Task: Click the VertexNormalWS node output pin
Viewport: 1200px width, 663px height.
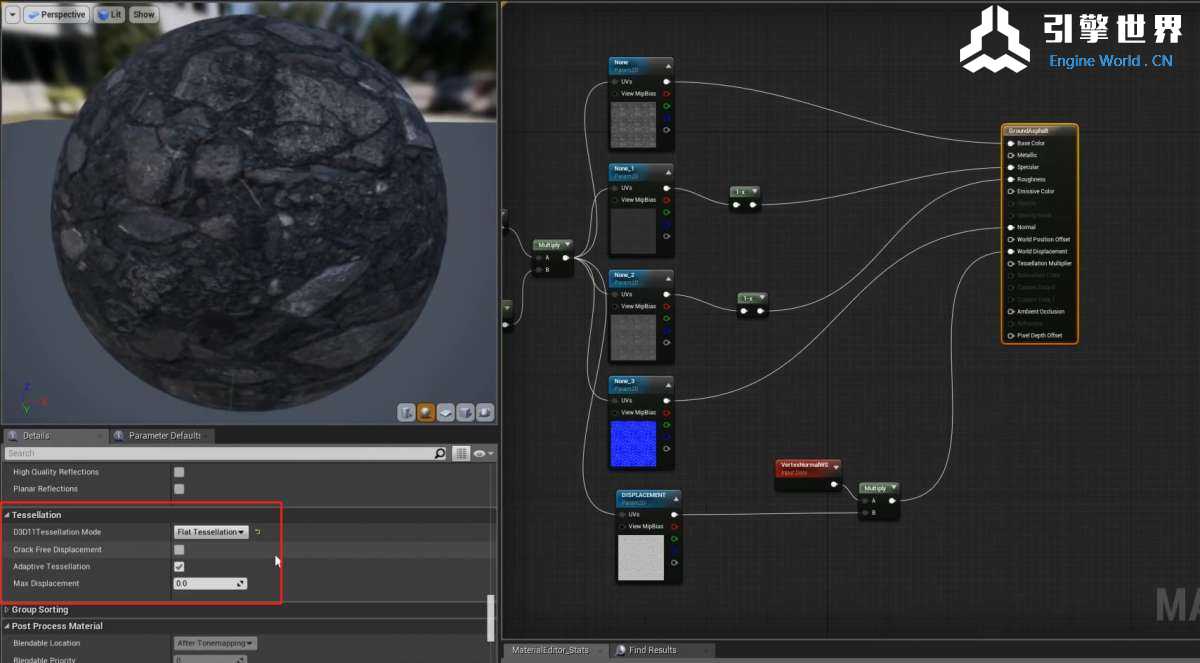Action: click(834, 484)
